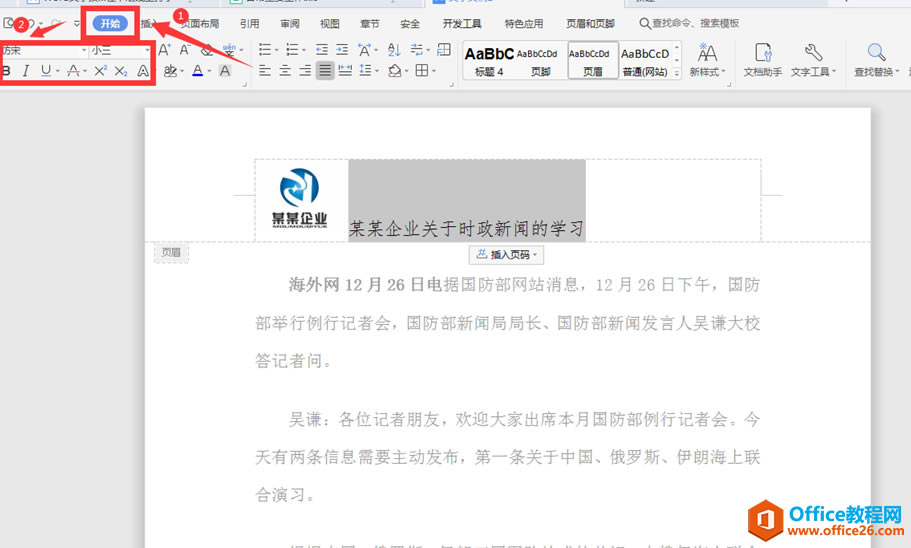Switch to the 开始 tab
Screen dimensions: 911x548
(110, 24)
